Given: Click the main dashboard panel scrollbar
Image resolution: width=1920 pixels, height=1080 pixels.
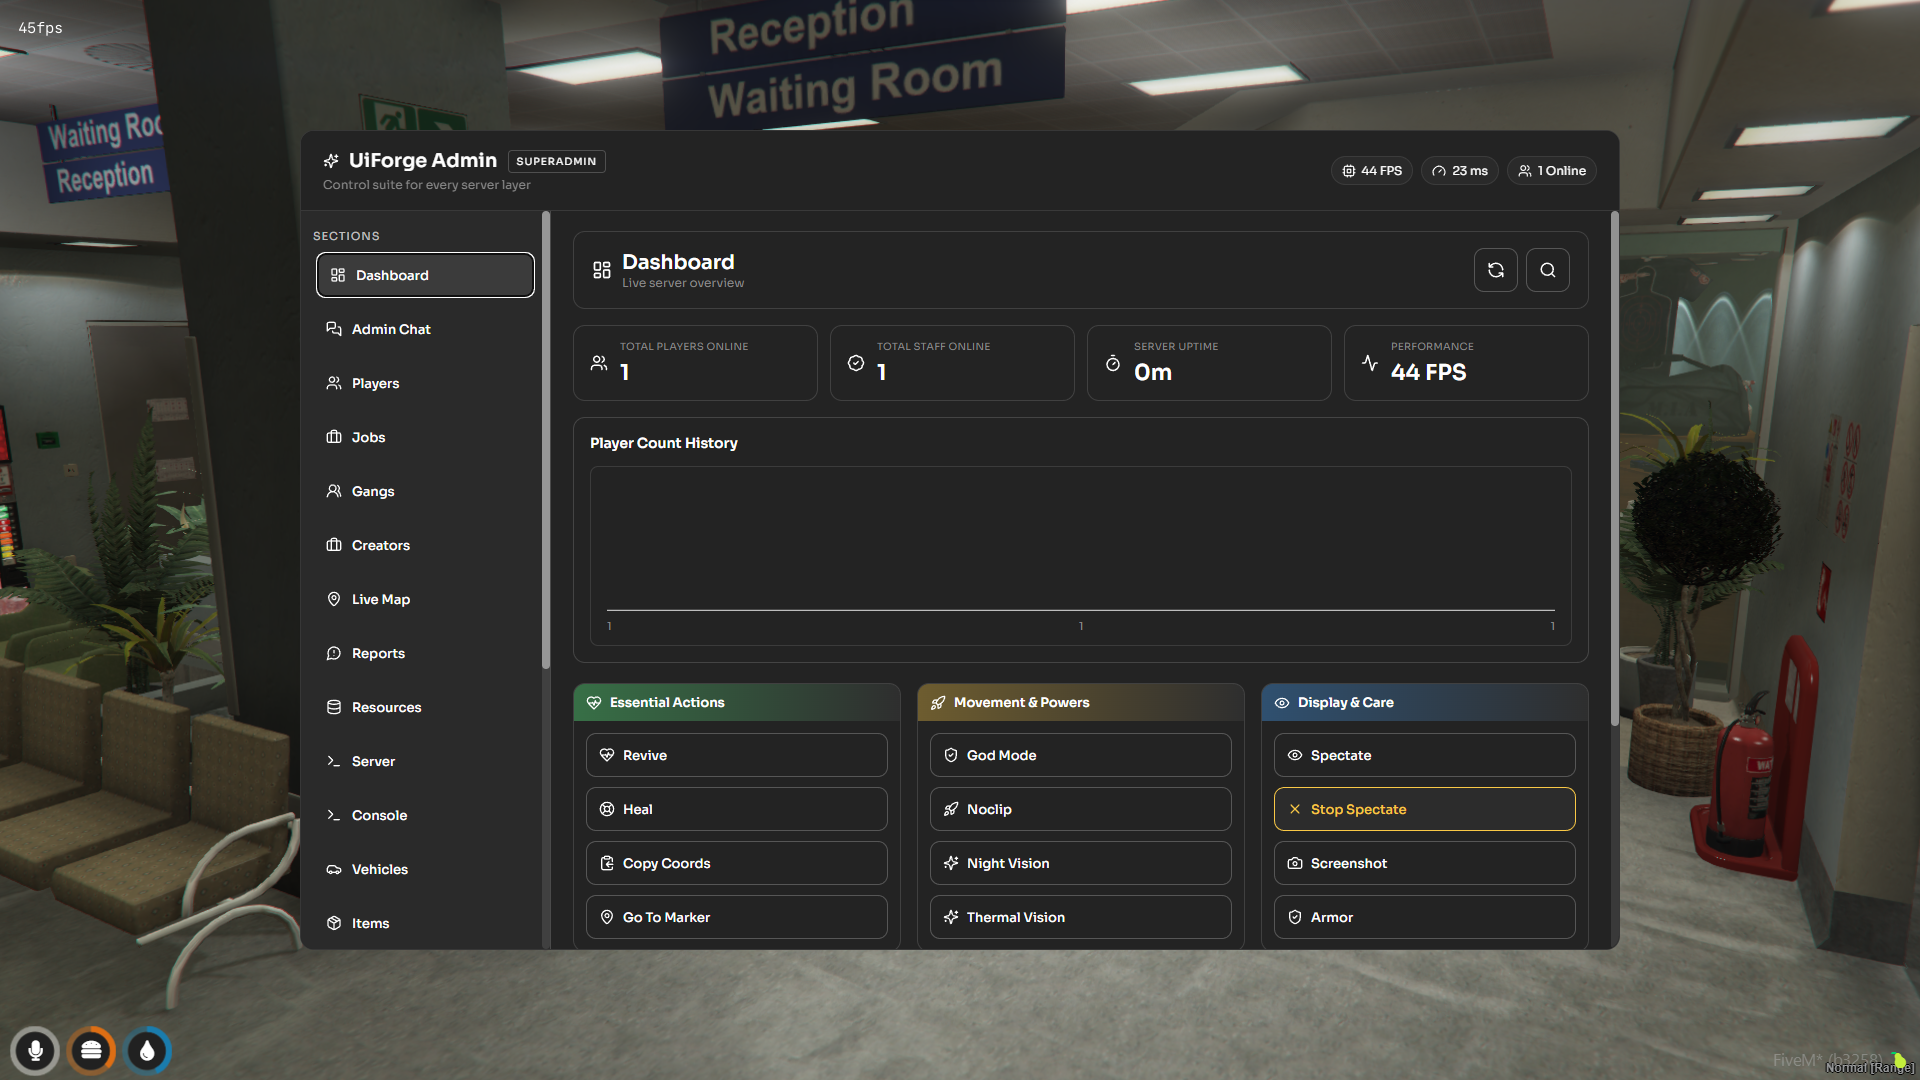Looking at the screenshot, I should tap(1614, 468).
